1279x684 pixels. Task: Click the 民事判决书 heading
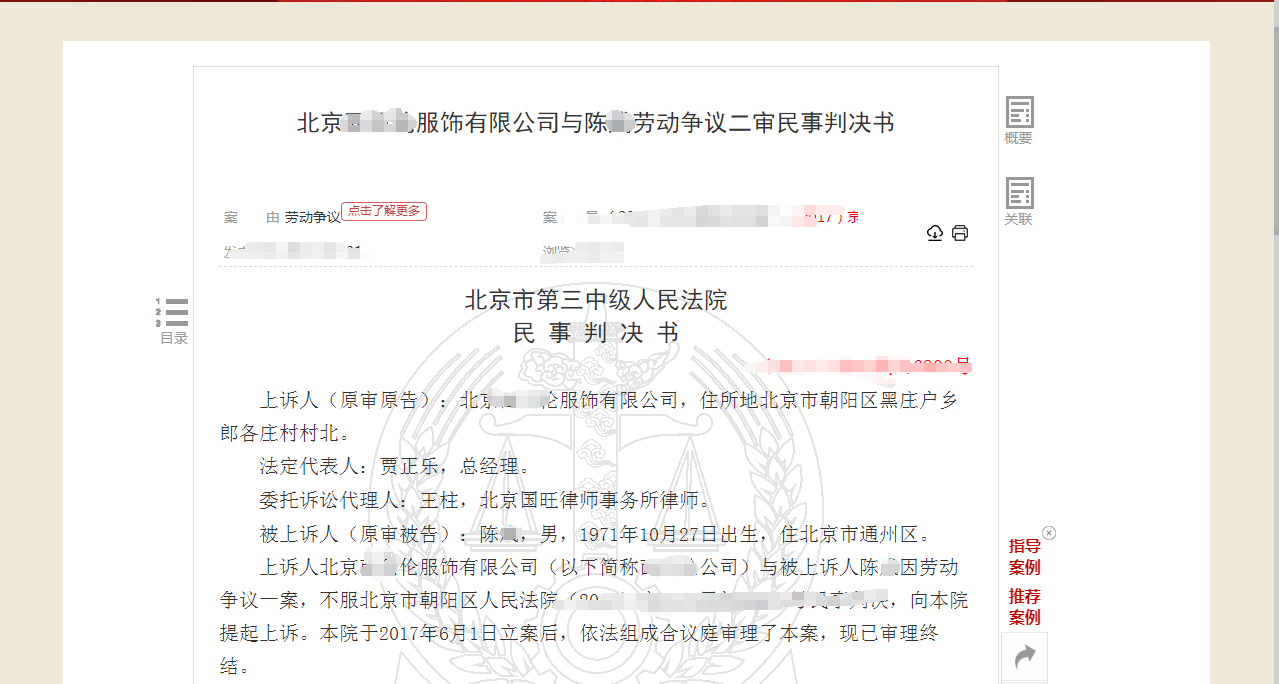[x=596, y=333]
